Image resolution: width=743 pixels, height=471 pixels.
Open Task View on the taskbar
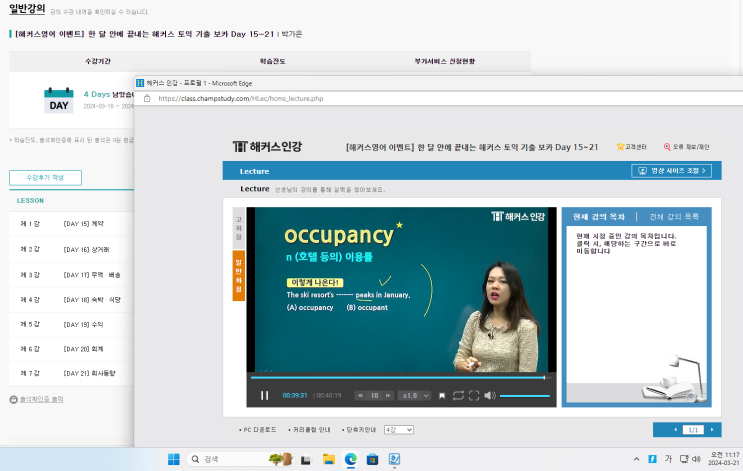click(306, 460)
